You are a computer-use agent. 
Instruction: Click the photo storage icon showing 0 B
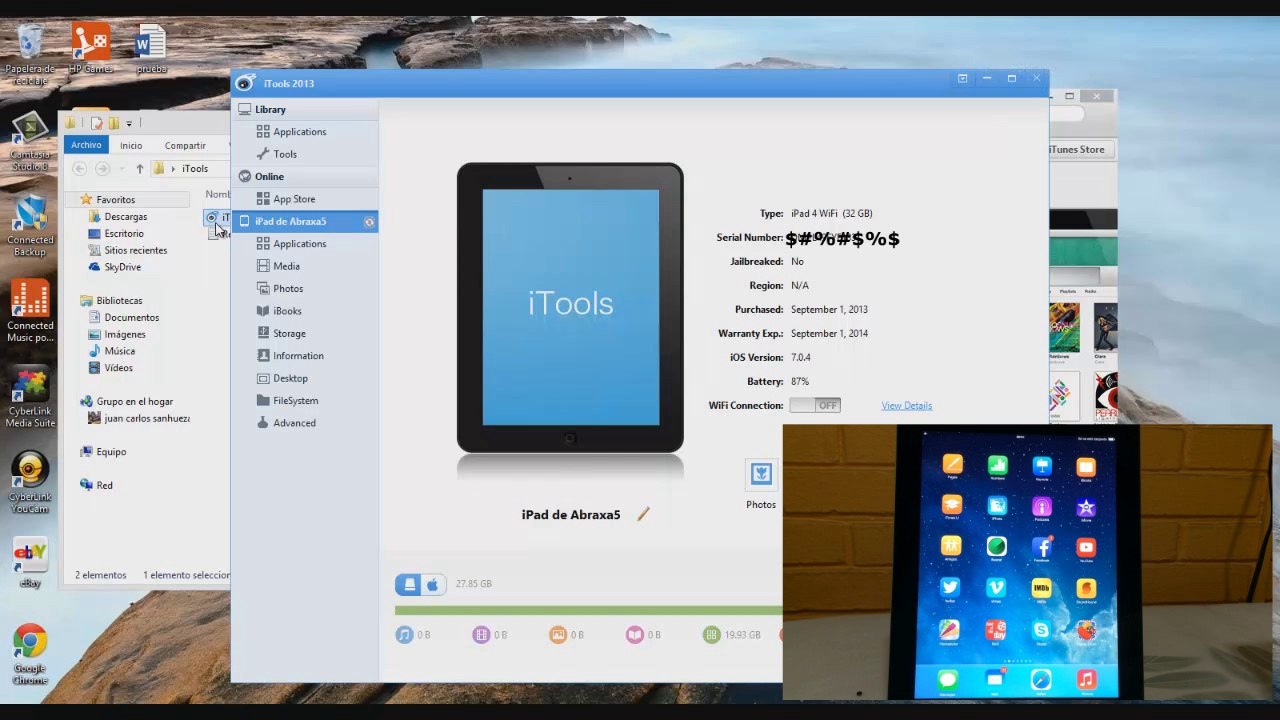558,634
